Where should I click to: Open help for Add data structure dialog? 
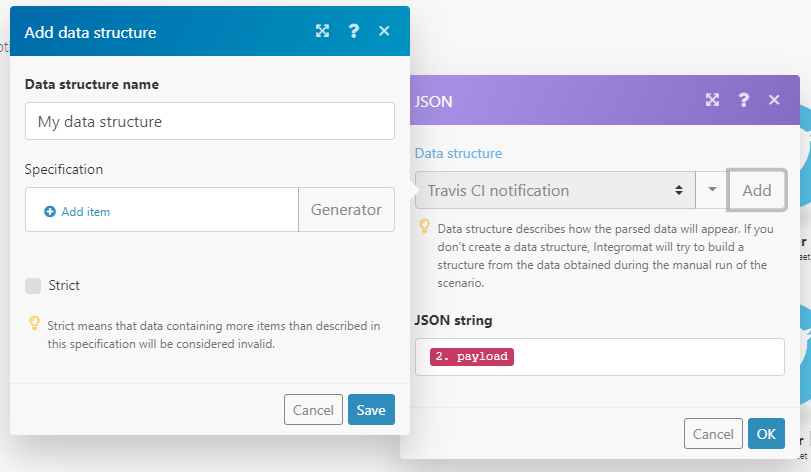click(x=354, y=31)
